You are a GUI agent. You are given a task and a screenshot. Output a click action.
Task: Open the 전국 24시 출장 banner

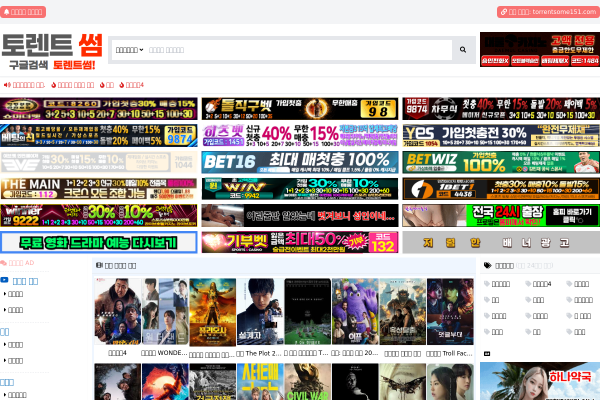pyautogui.click(x=501, y=216)
